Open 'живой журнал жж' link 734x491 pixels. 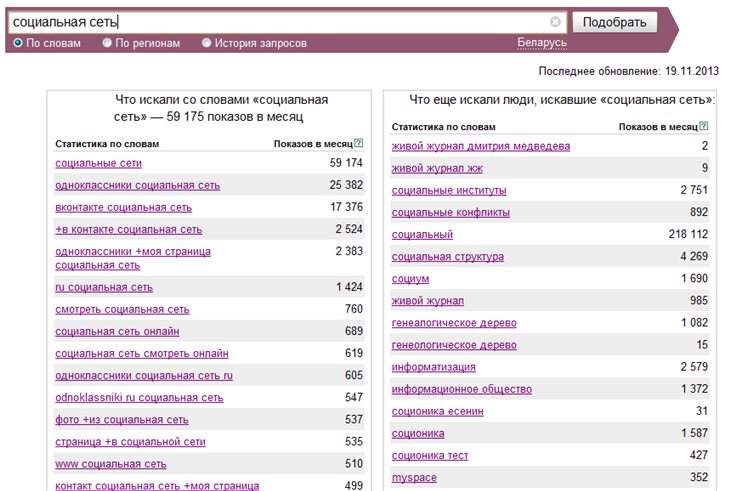[x=437, y=169]
